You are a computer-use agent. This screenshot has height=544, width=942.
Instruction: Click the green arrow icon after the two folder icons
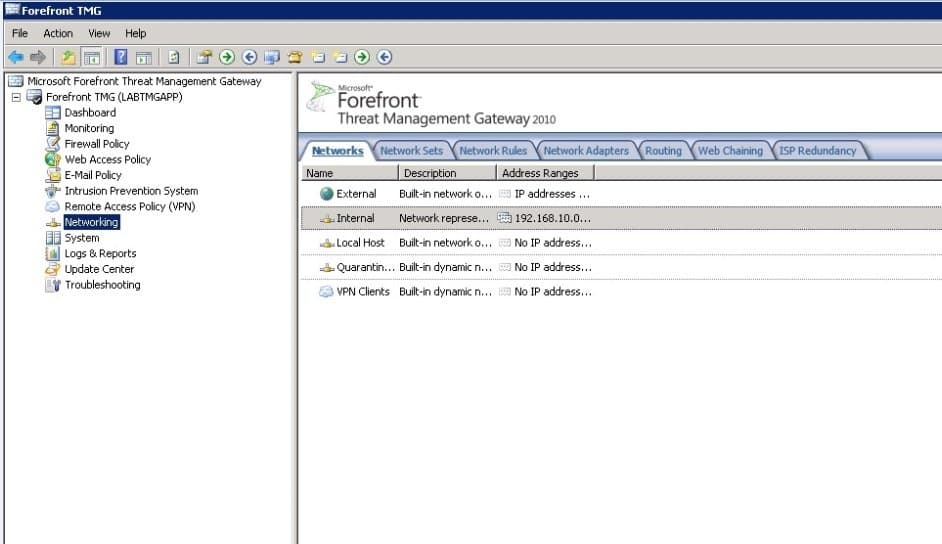pos(362,57)
